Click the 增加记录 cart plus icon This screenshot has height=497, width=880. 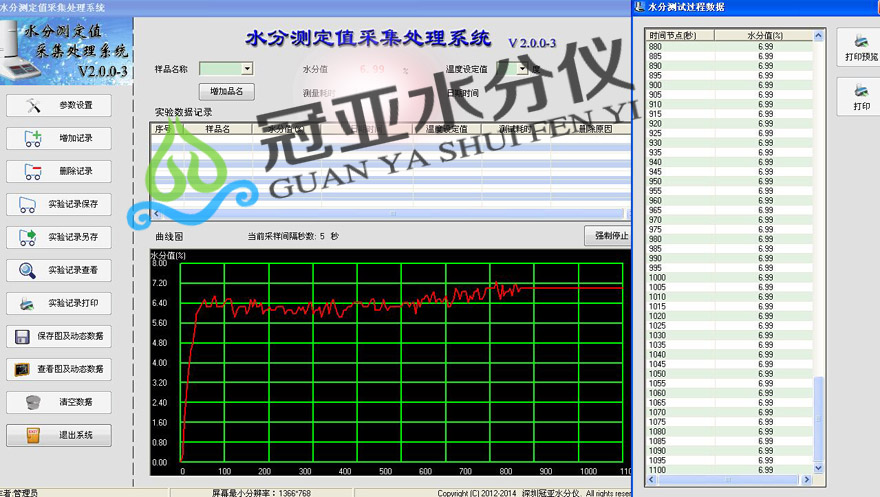[33, 139]
